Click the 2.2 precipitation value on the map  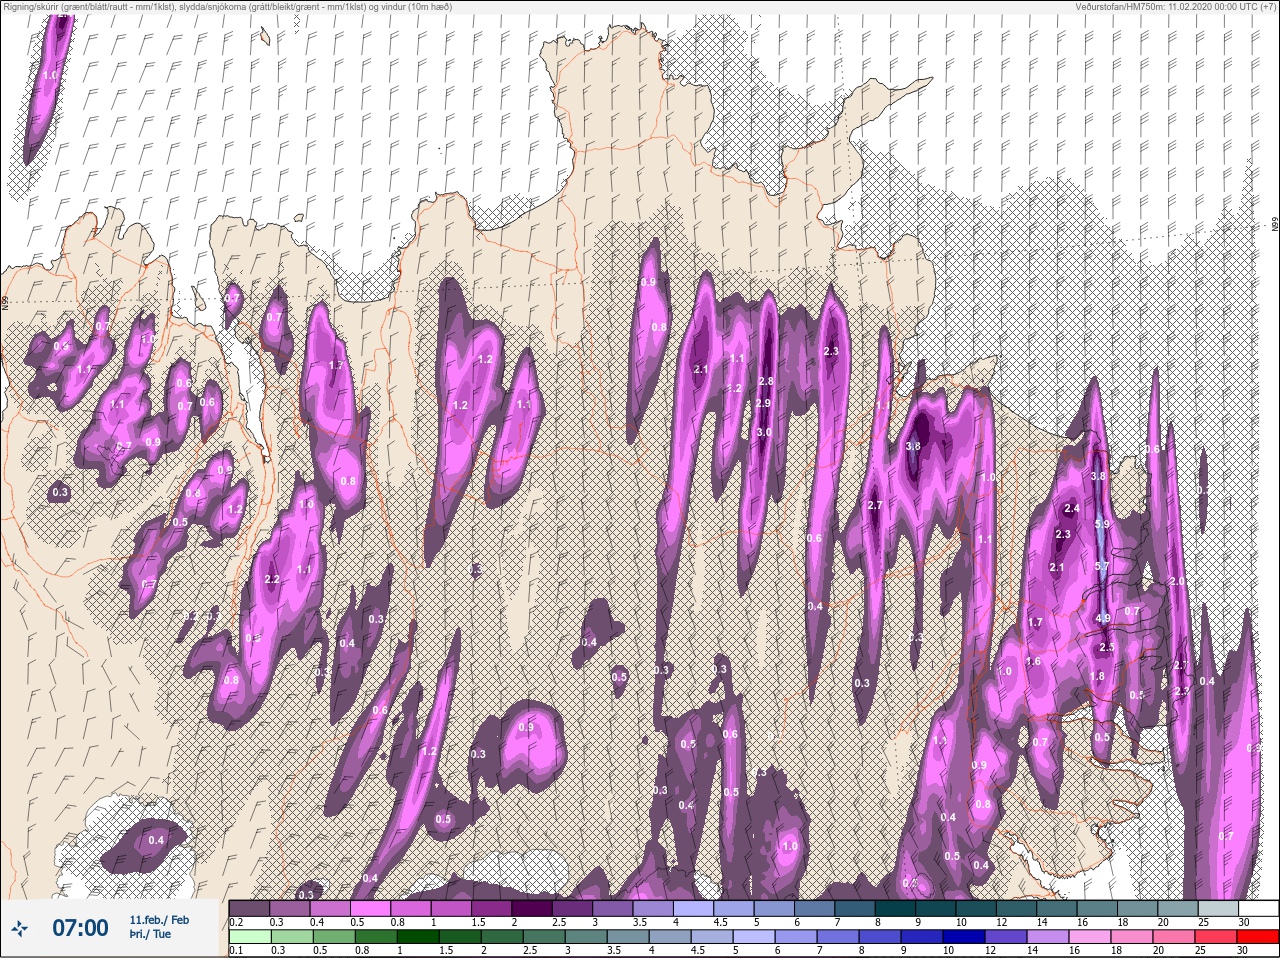[x=272, y=579]
